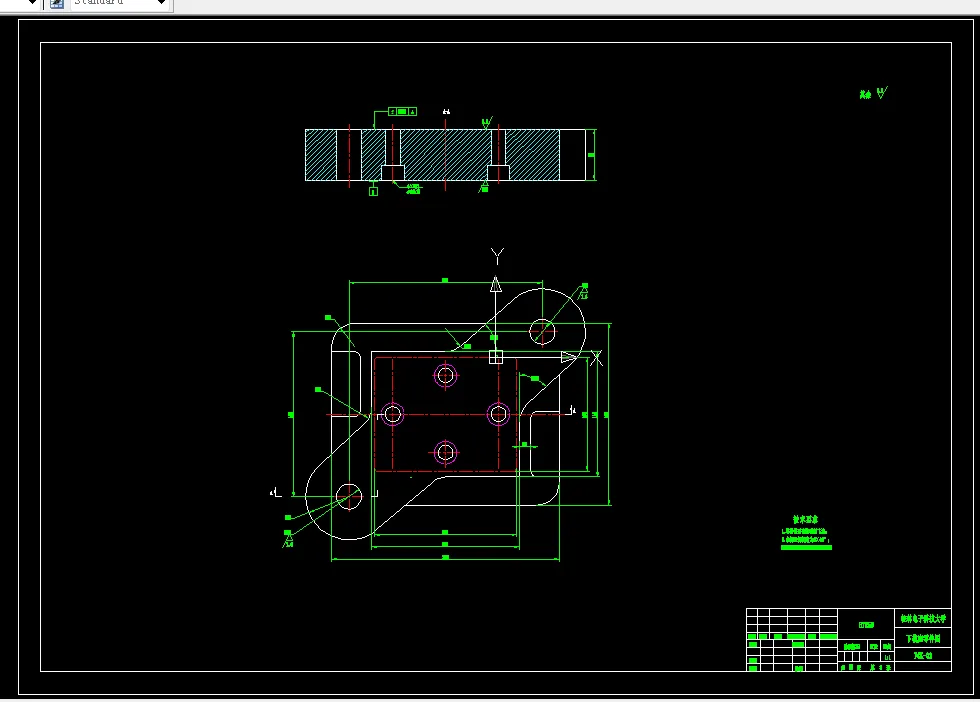Click the university name cell in title block
The height and width of the screenshot is (702, 980).
923,619
